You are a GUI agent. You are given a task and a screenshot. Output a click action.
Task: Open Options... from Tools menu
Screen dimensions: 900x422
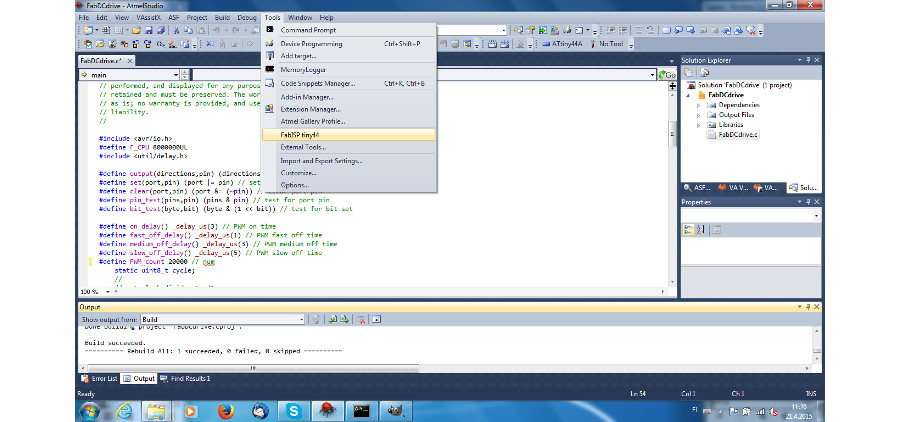348,185
